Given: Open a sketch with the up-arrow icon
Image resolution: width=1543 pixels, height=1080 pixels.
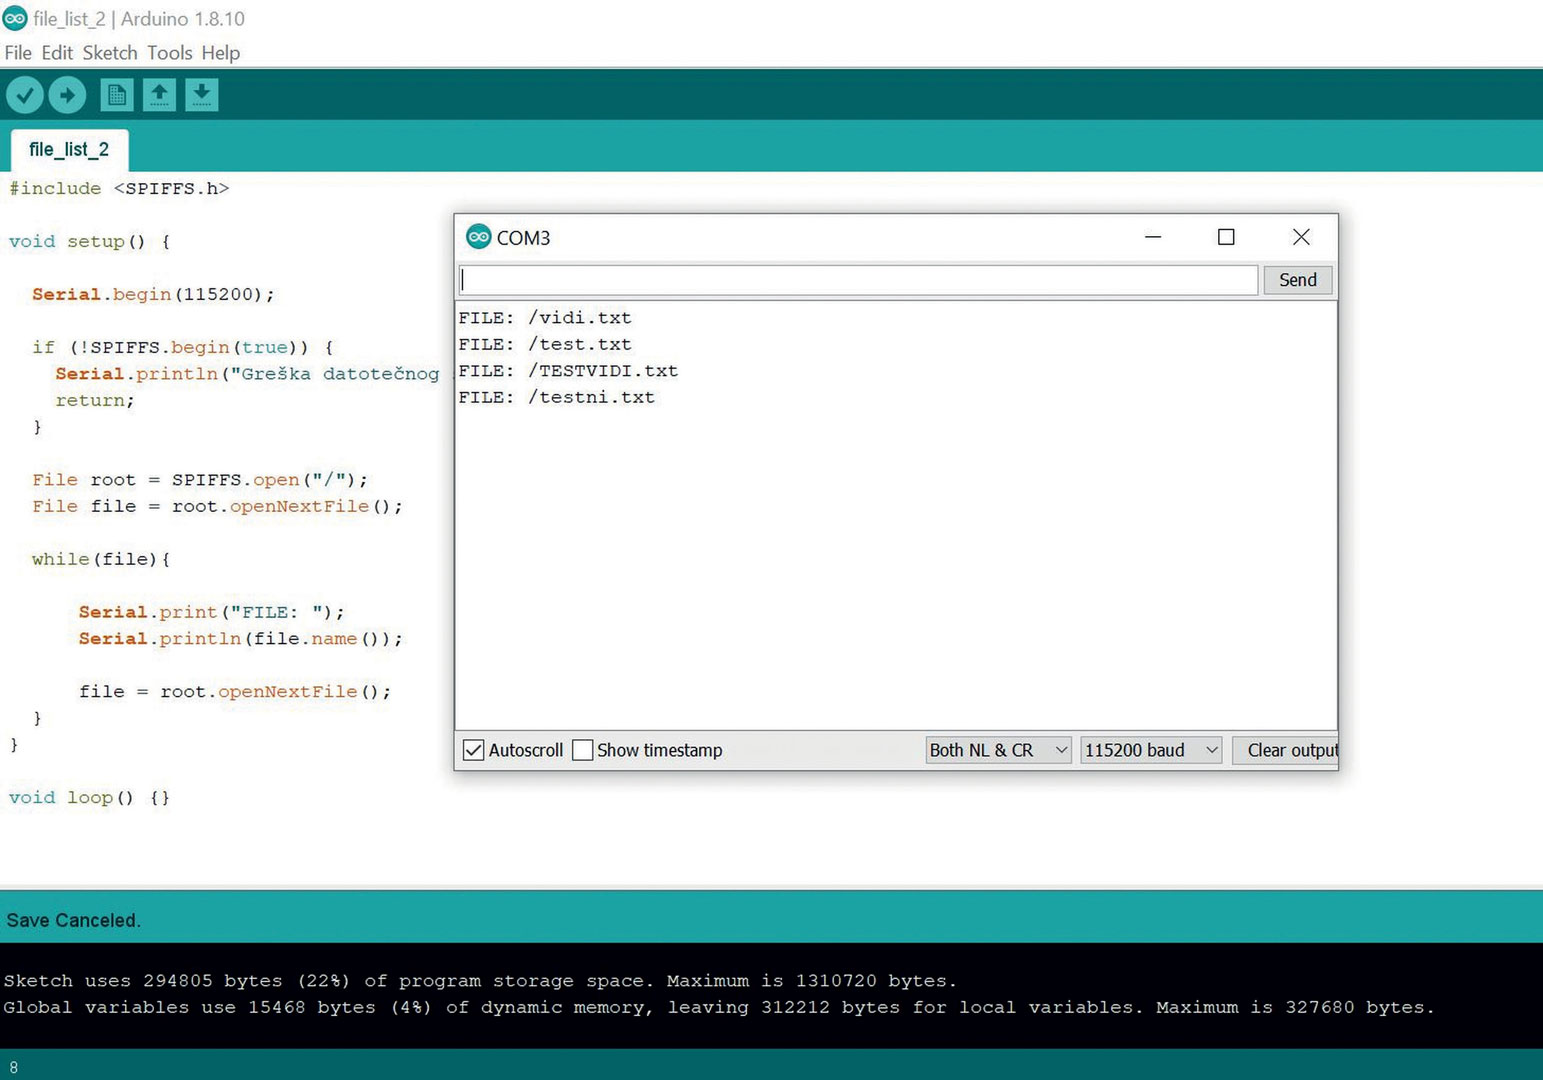Looking at the screenshot, I should point(159,95).
